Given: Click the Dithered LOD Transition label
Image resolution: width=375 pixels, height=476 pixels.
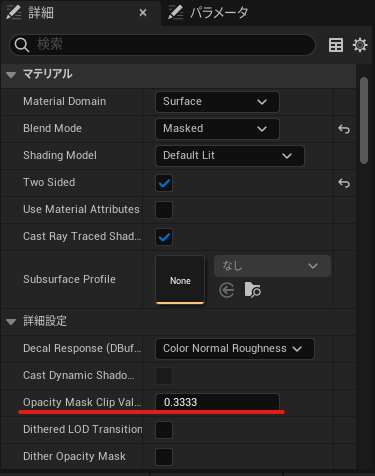Looking at the screenshot, I should click(83, 429).
